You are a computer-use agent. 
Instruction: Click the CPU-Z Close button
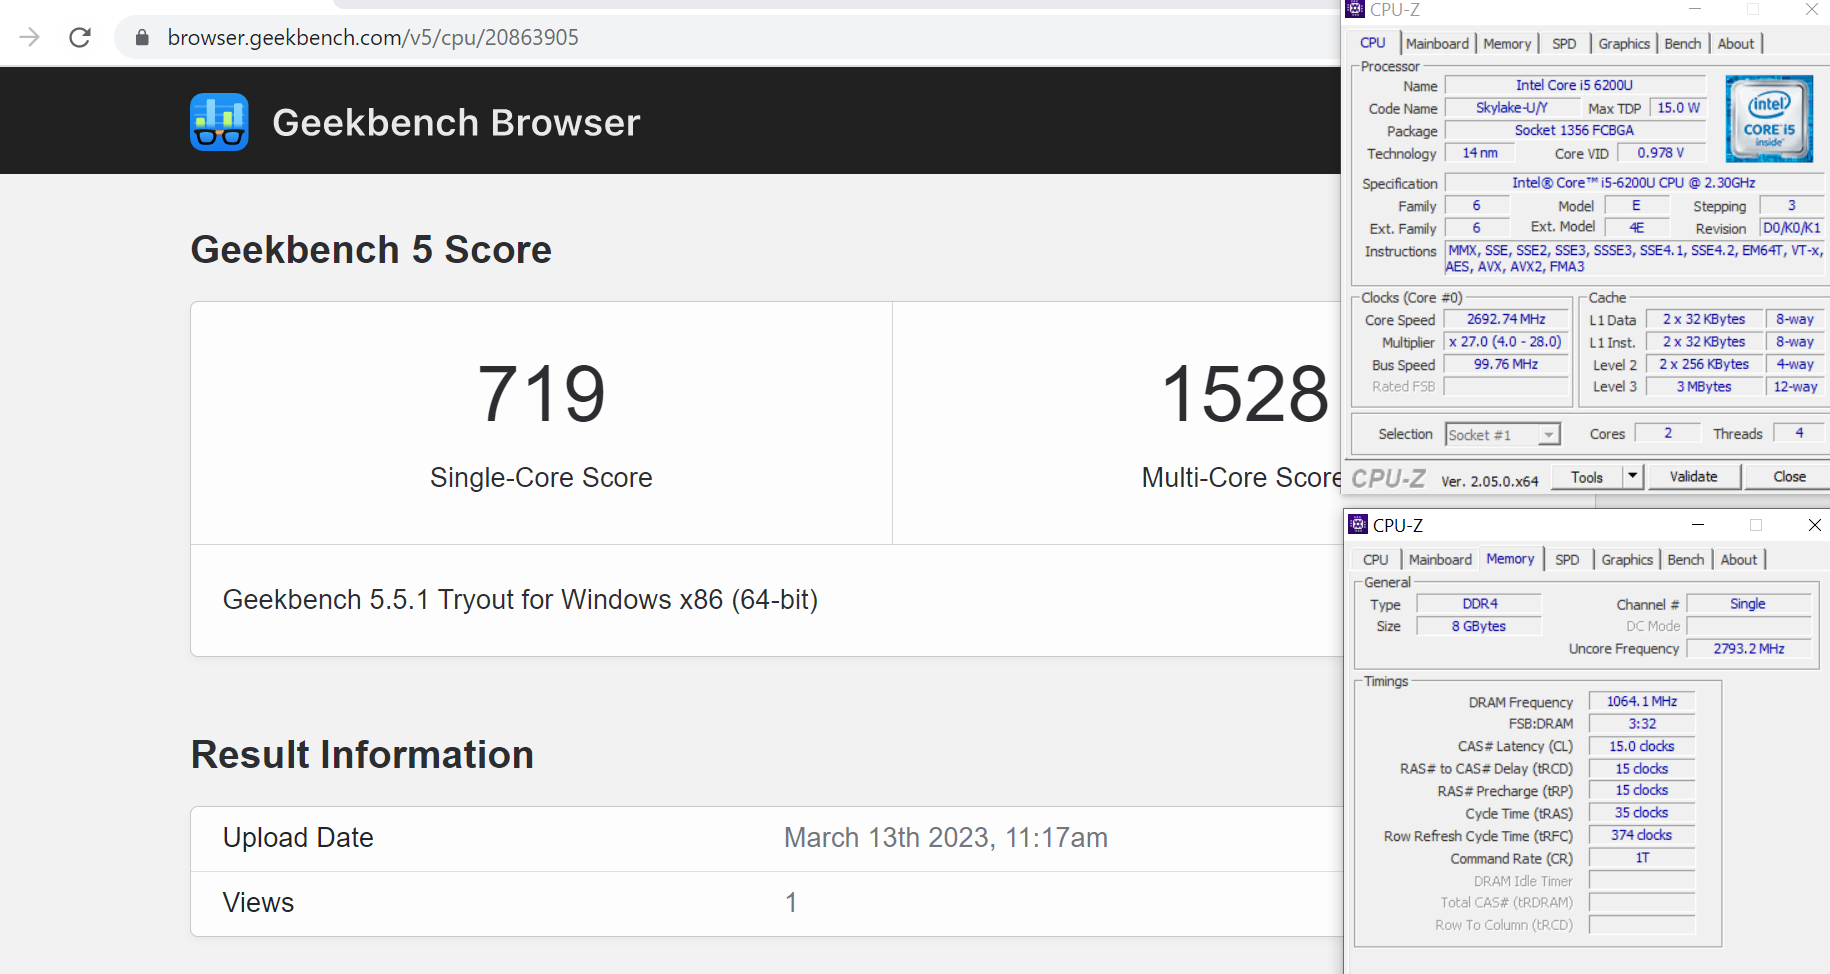tap(1789, 477)
